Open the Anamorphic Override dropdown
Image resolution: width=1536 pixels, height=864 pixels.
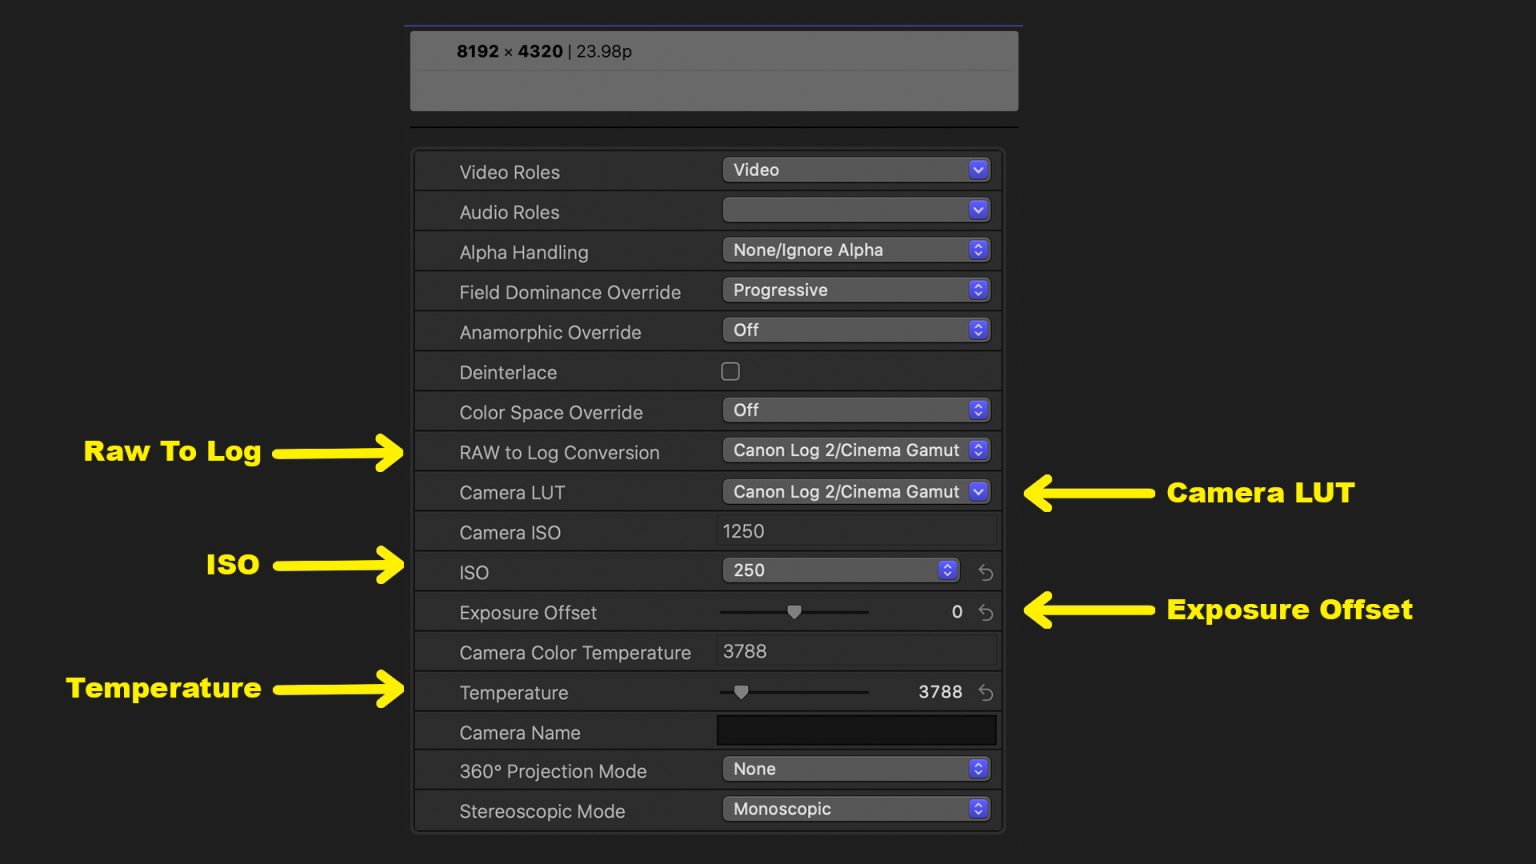tap(856, 330)
